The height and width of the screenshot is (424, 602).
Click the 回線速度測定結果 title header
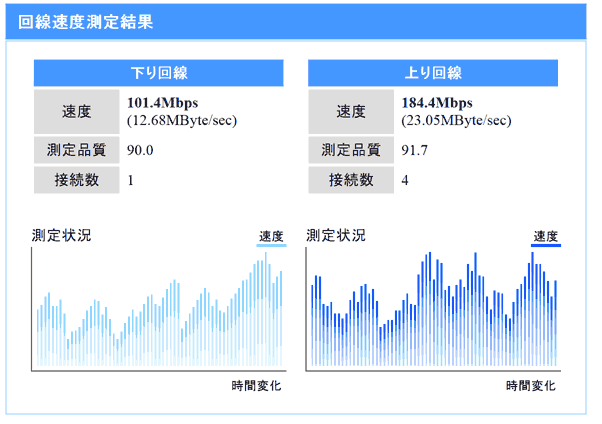pos(296,22)
